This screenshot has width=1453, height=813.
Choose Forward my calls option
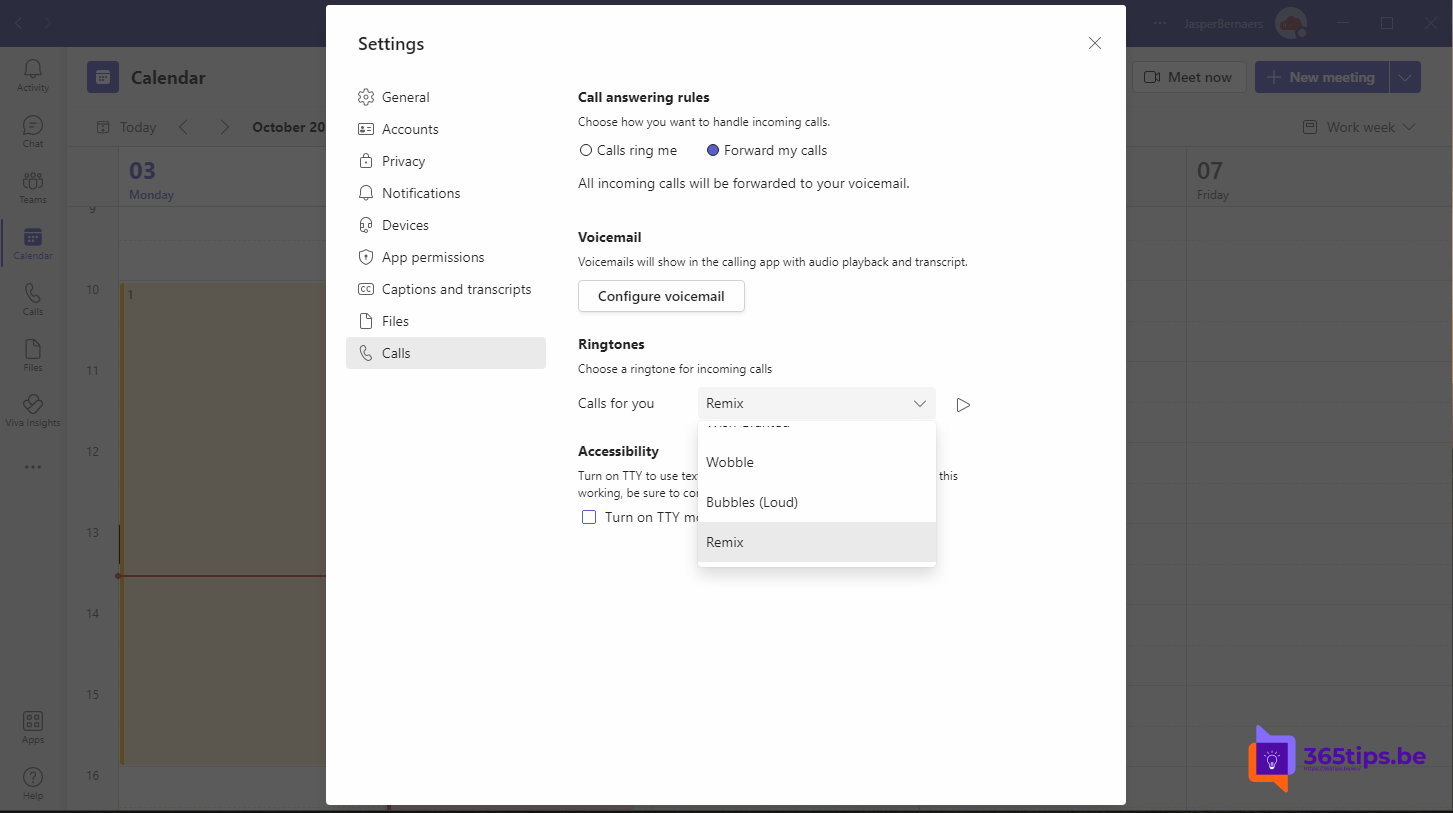point(712,150)
